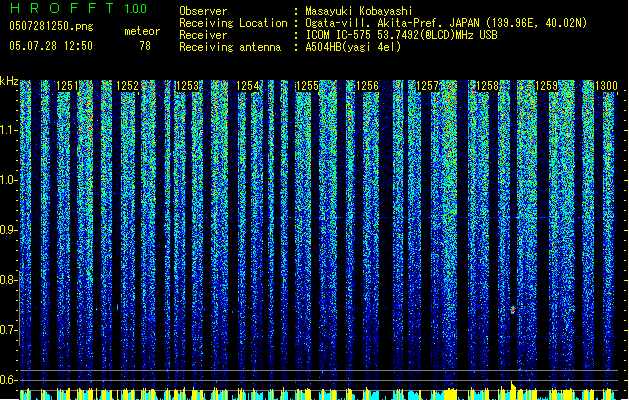
Task: Click the observer name Masayuki Kobayashi
Action: coord(359,11)
